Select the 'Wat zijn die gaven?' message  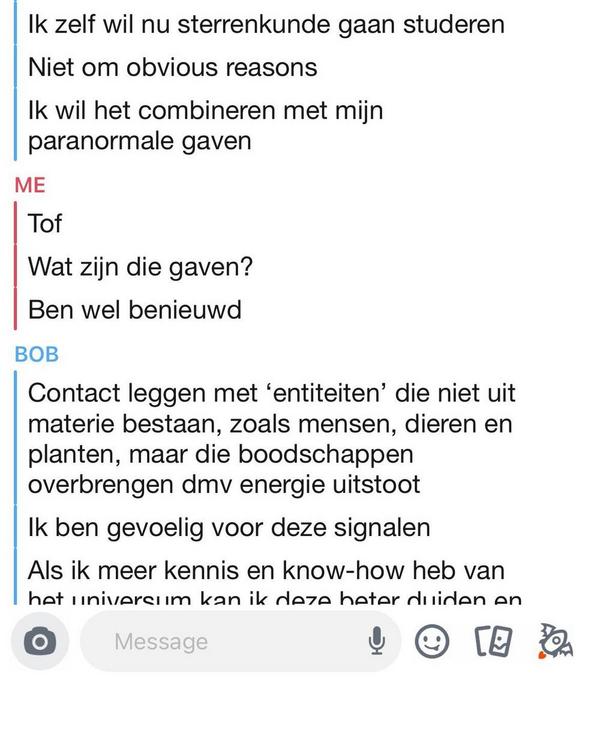(140, 267)
